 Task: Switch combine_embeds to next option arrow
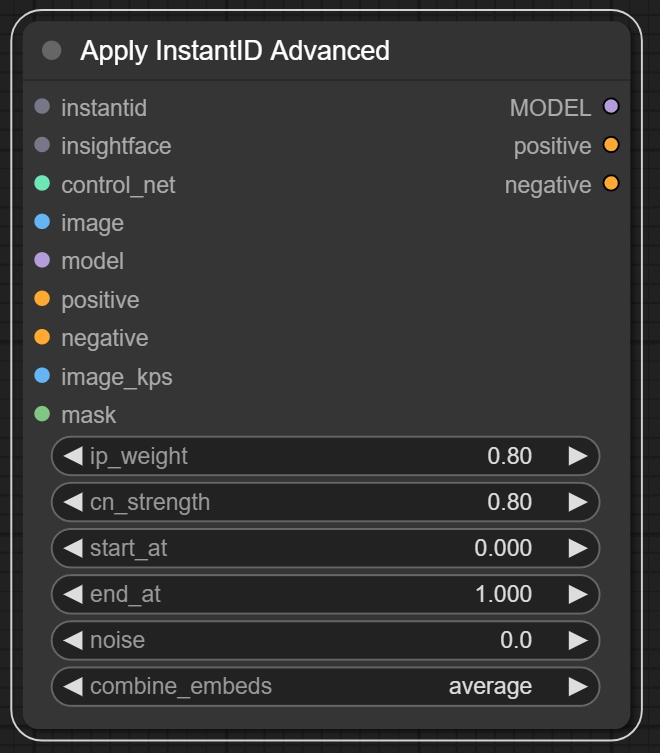pos(577,686)
